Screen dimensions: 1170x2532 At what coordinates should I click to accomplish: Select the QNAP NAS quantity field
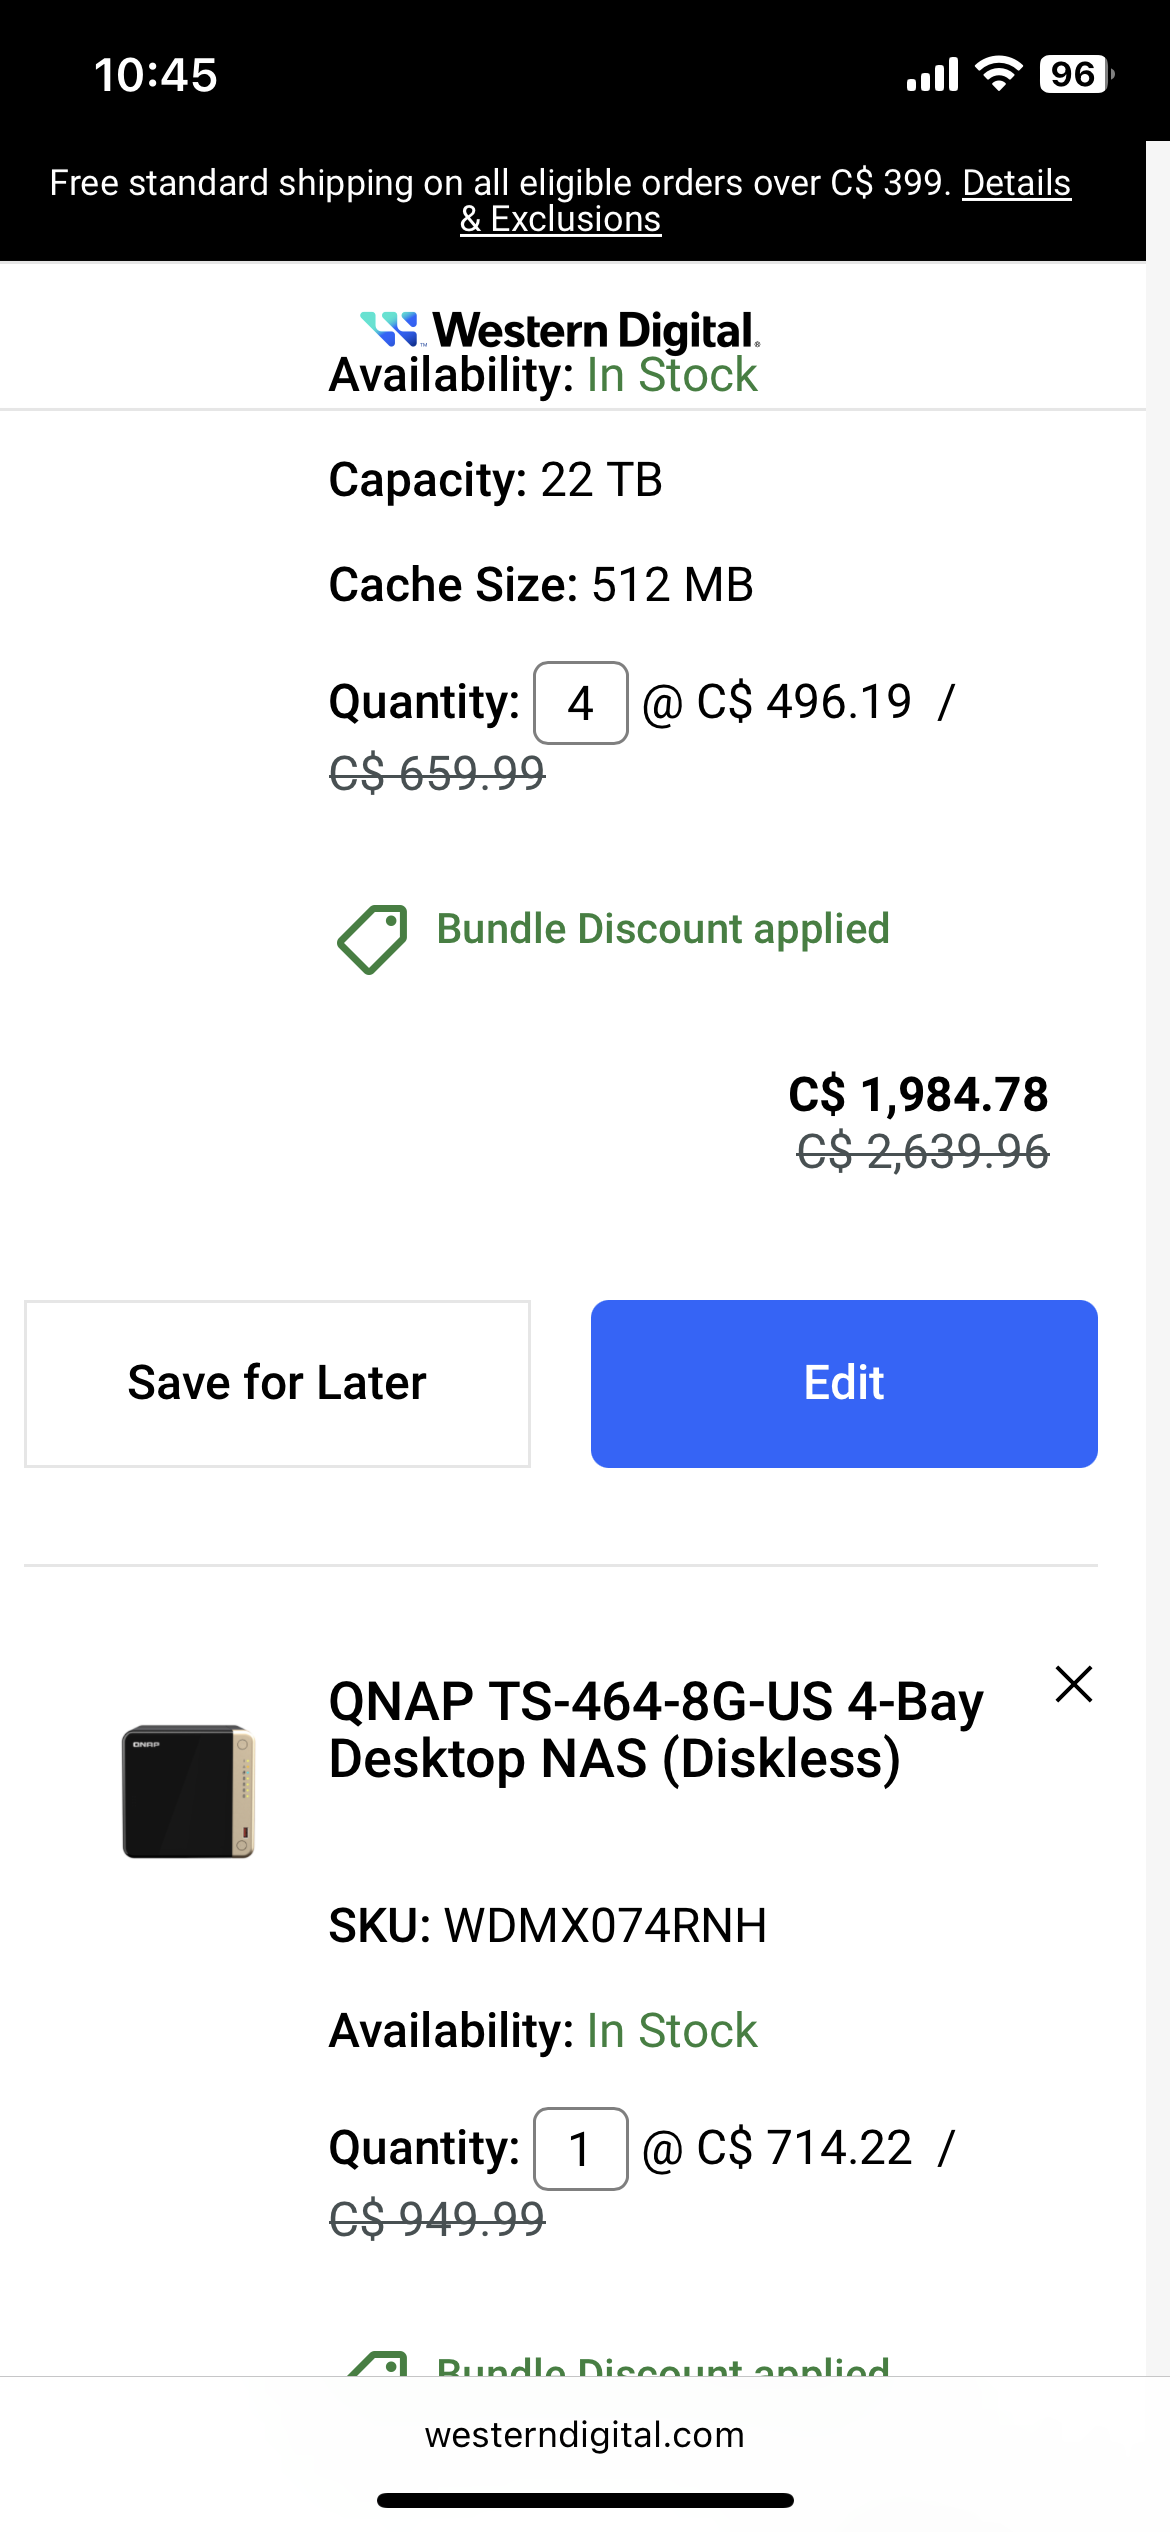click(581, 2149)
